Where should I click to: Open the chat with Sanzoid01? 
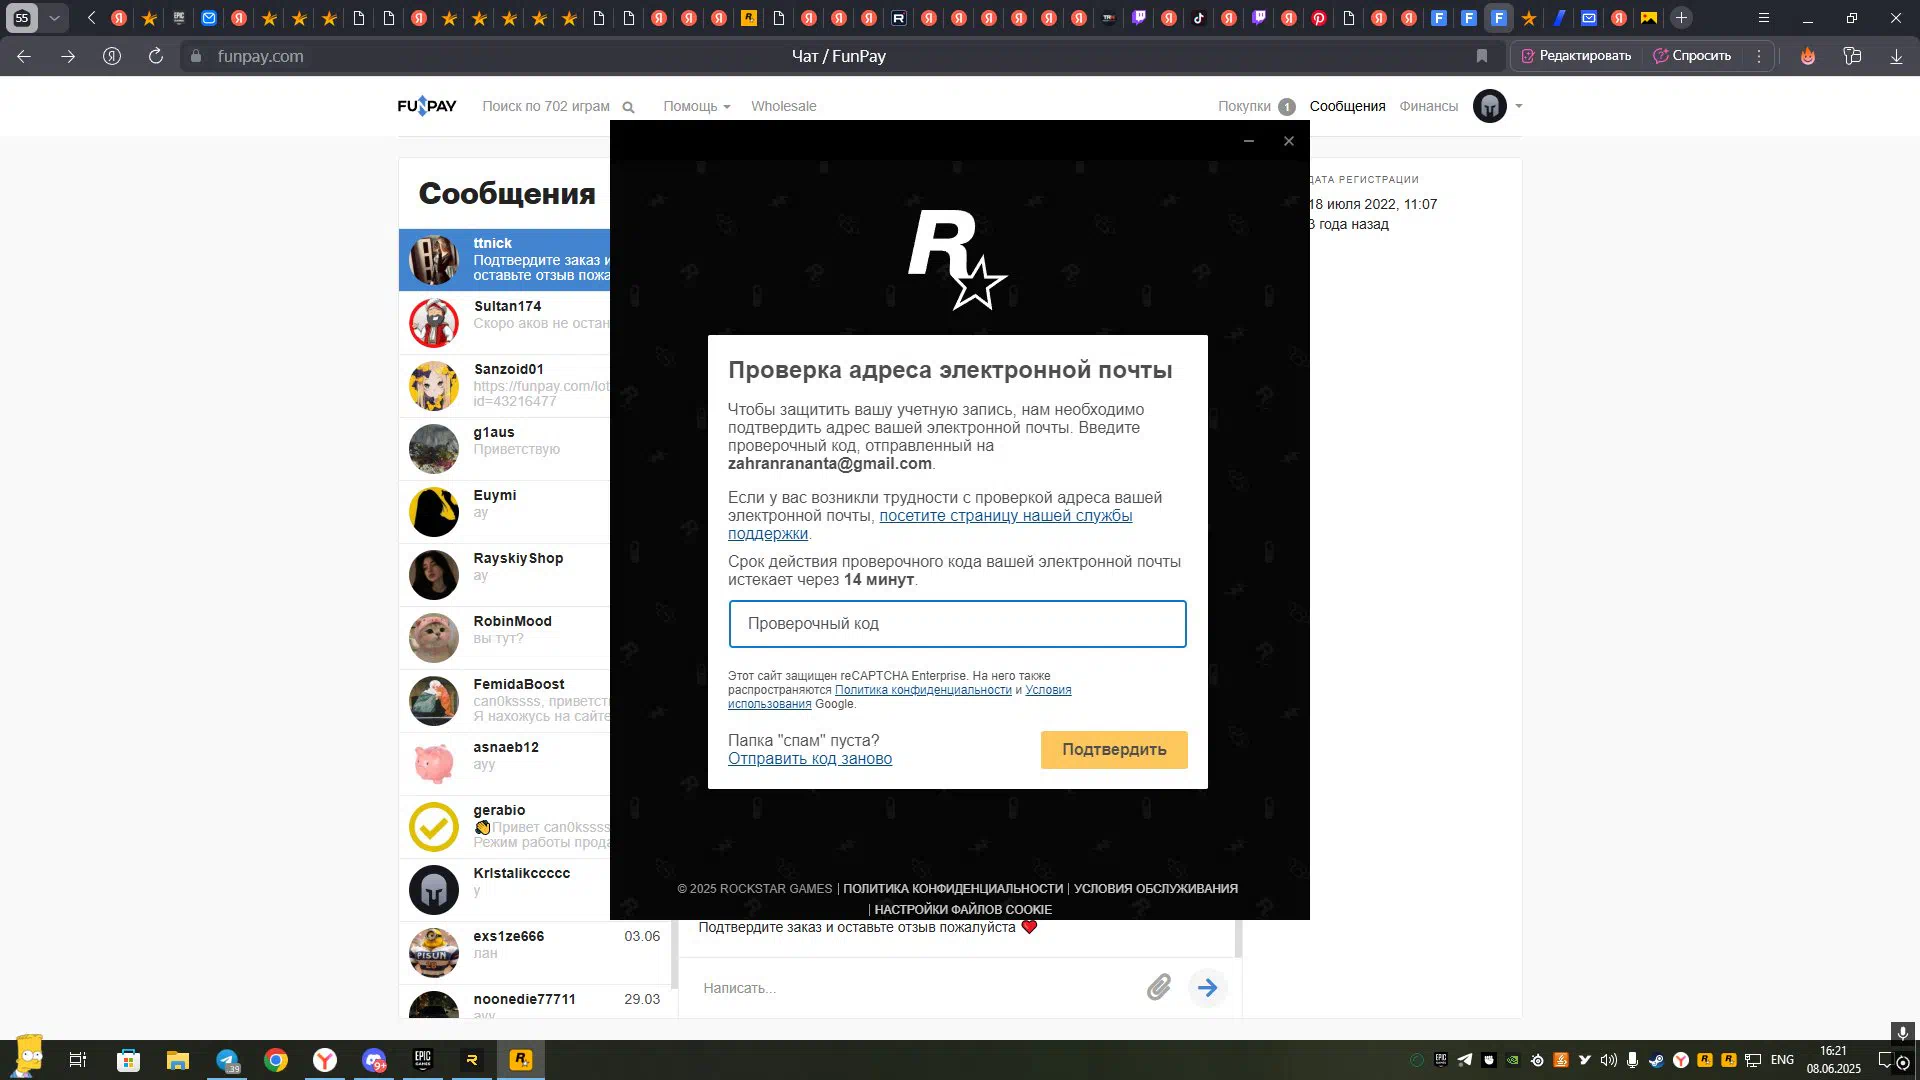pyautogui.click(x=505, y=386)
